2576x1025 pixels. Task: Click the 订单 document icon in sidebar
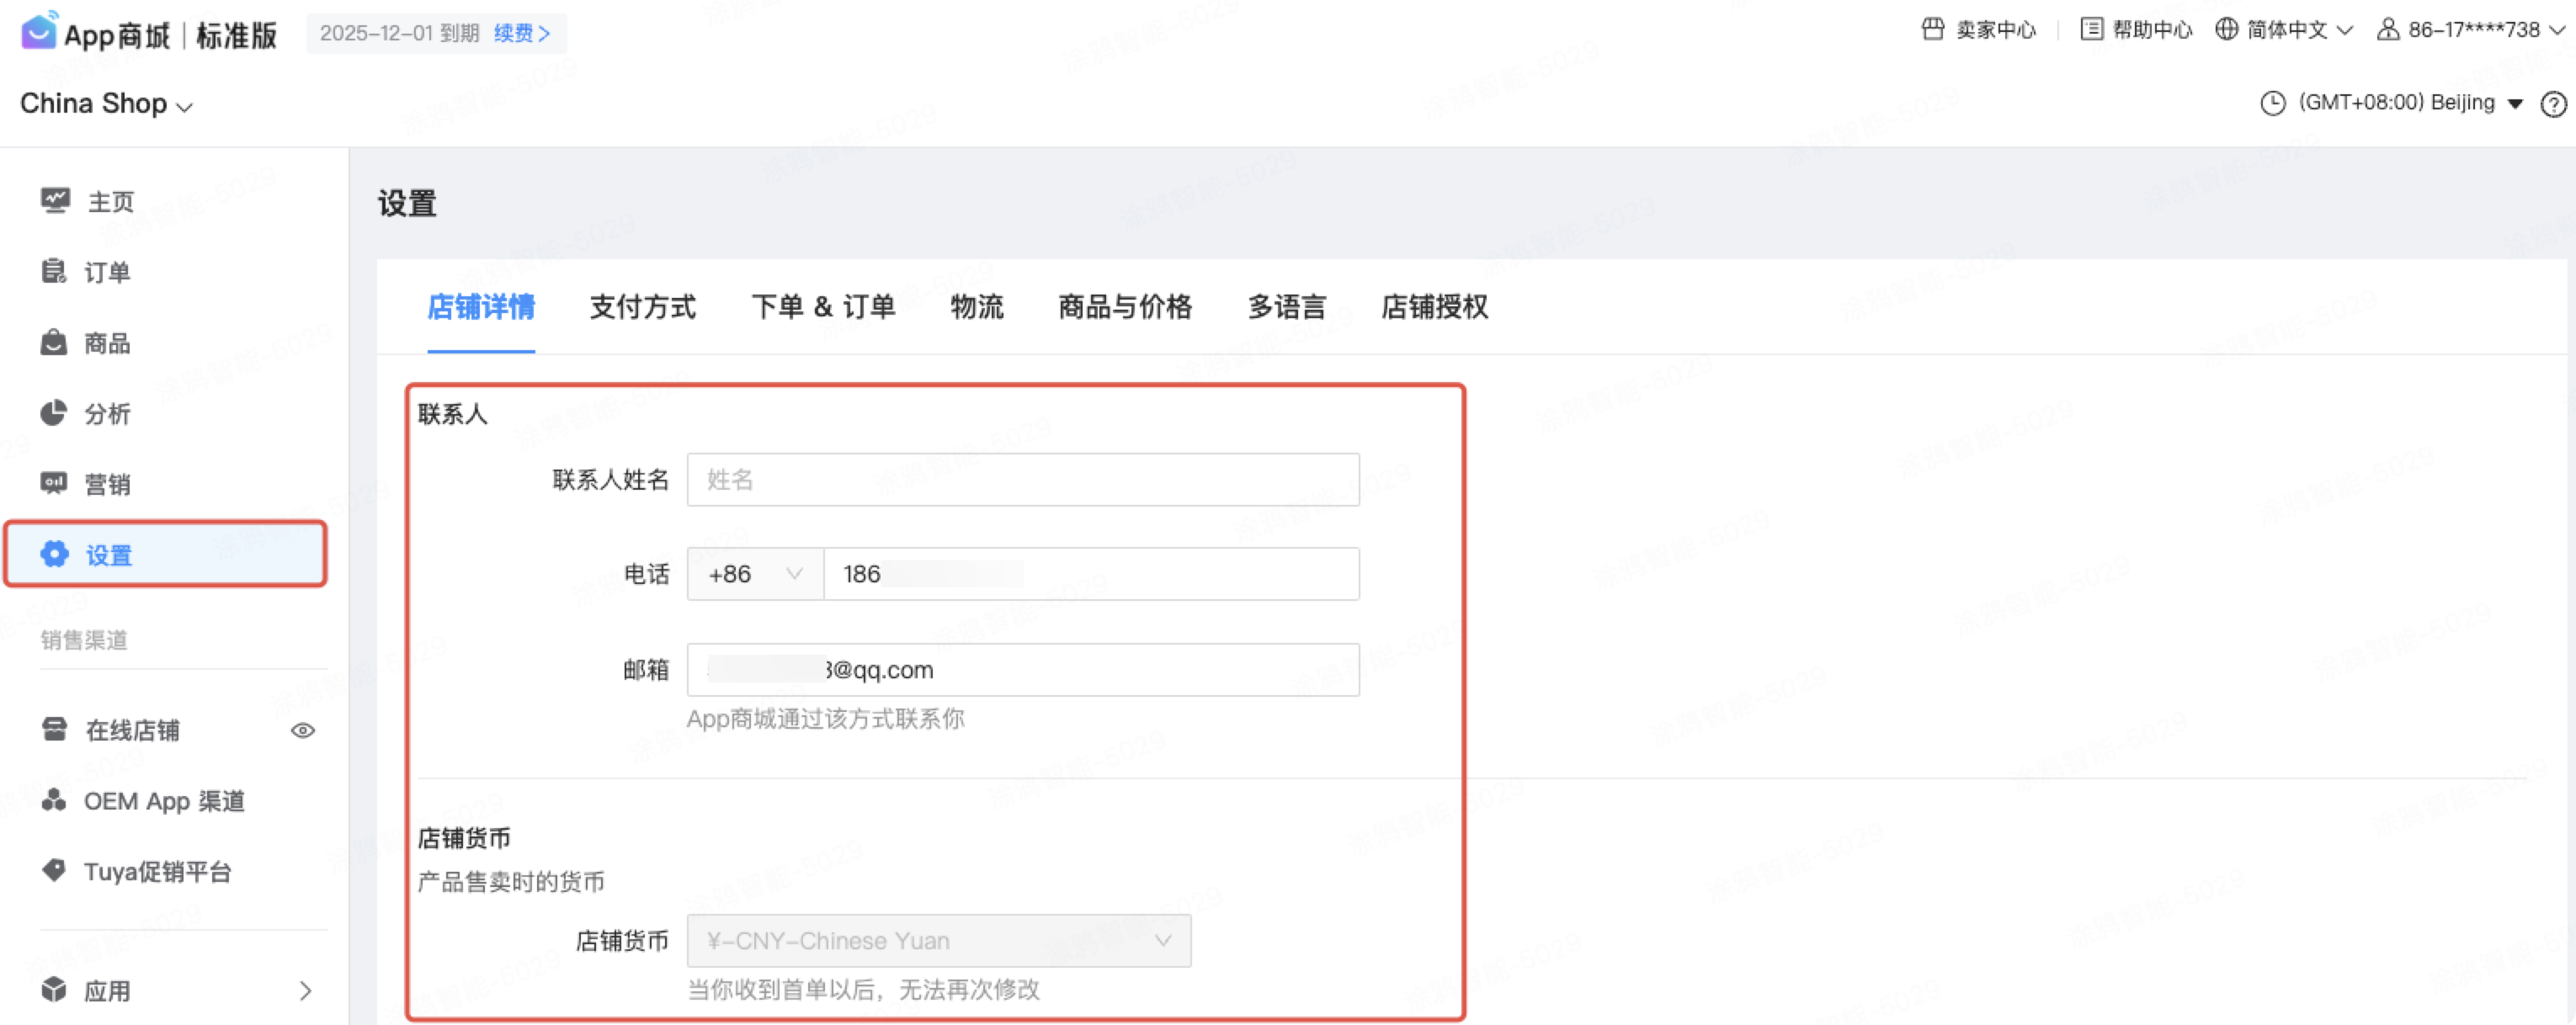(54, 271)
